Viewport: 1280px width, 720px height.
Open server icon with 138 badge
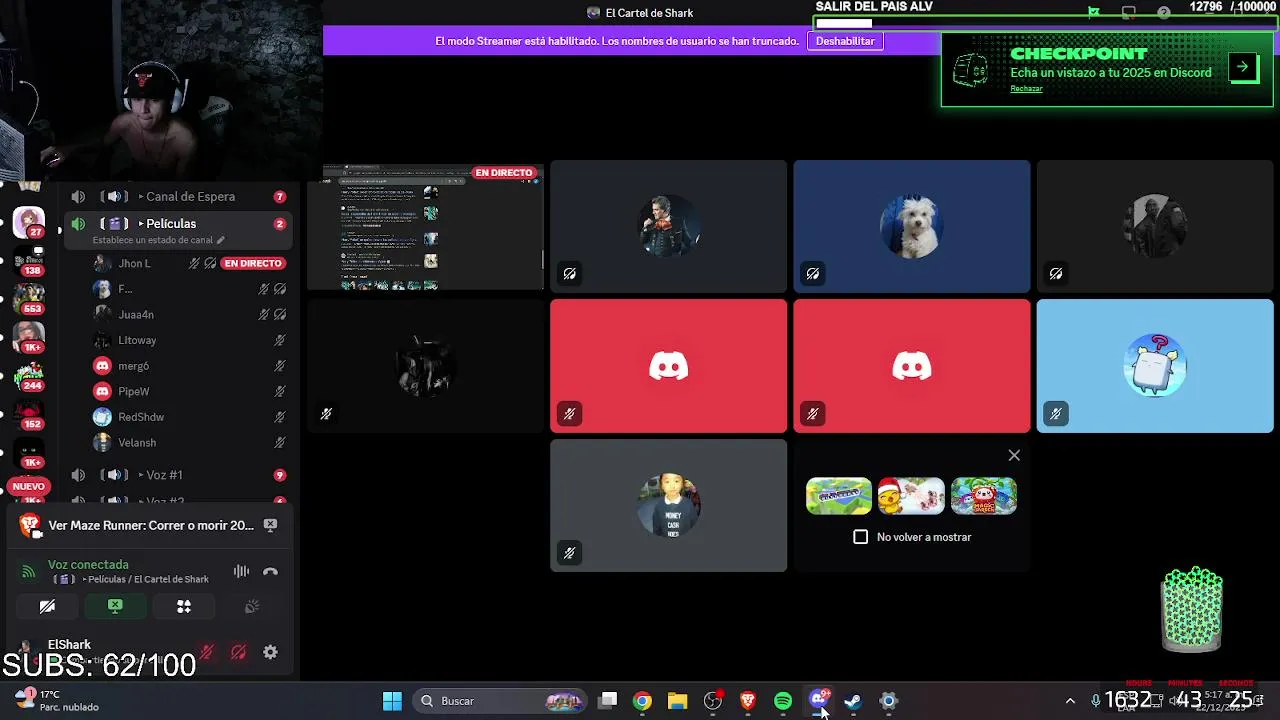(x=28, y=263)
